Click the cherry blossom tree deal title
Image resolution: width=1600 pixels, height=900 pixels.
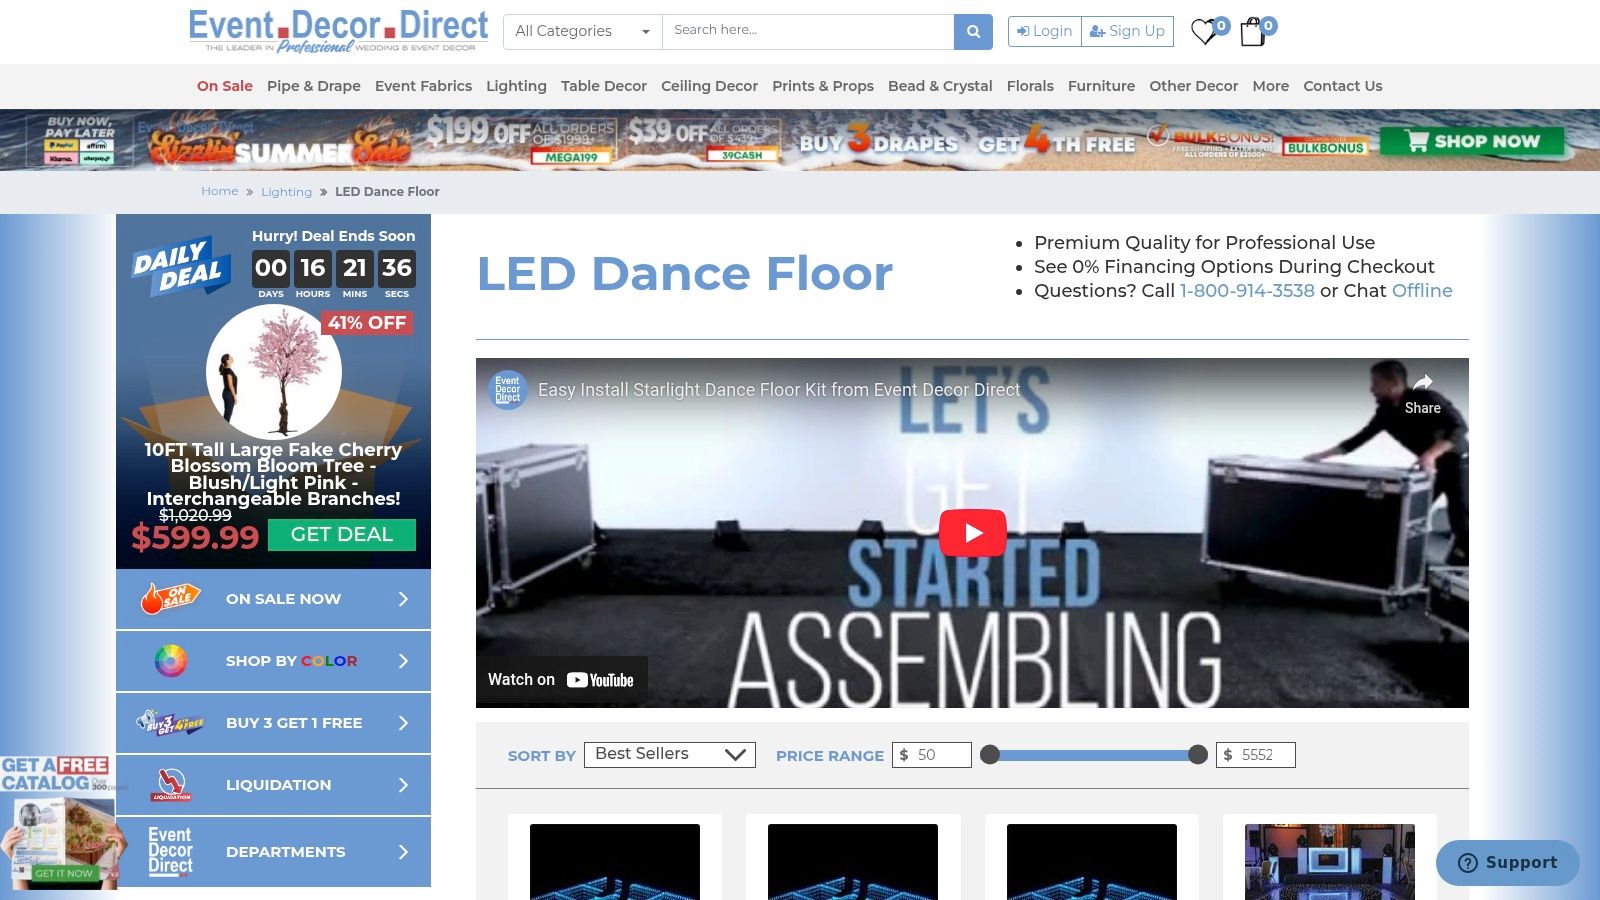pyautogui.click(x=273, y=474)
